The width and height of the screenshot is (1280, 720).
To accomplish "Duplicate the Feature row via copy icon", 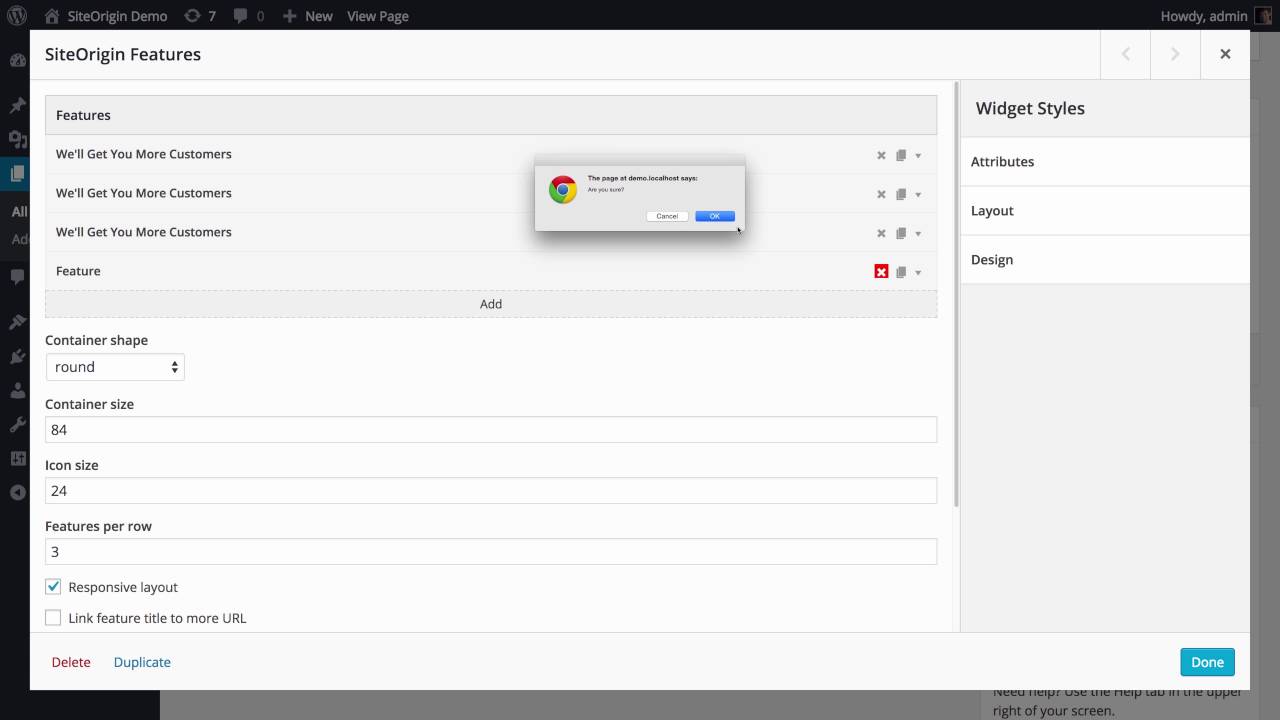I will coord(901,272).
